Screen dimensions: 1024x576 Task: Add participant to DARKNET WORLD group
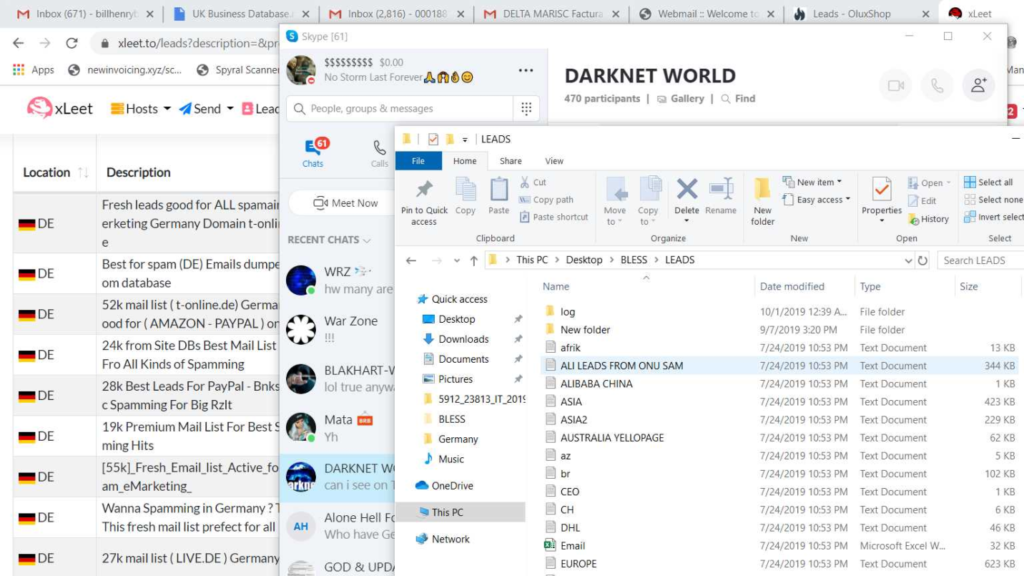(978, 86)
